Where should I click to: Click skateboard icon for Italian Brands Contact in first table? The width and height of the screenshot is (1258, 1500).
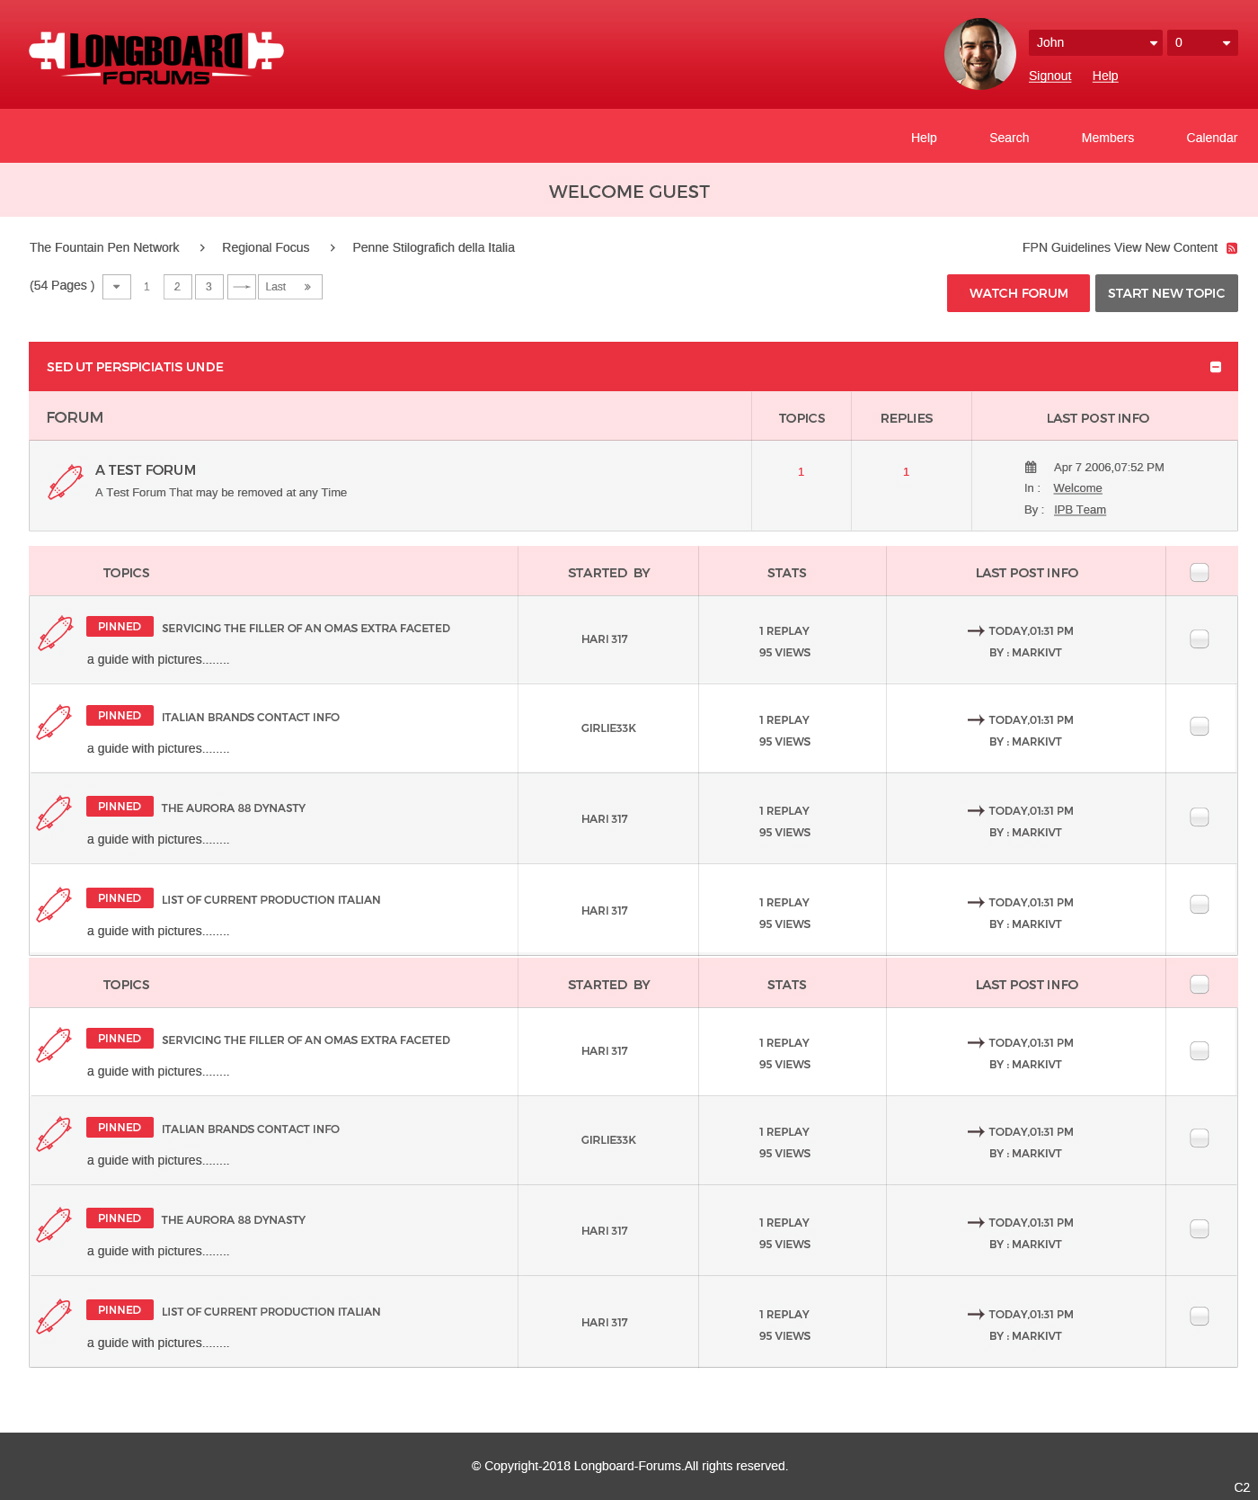tap(54, 722)
